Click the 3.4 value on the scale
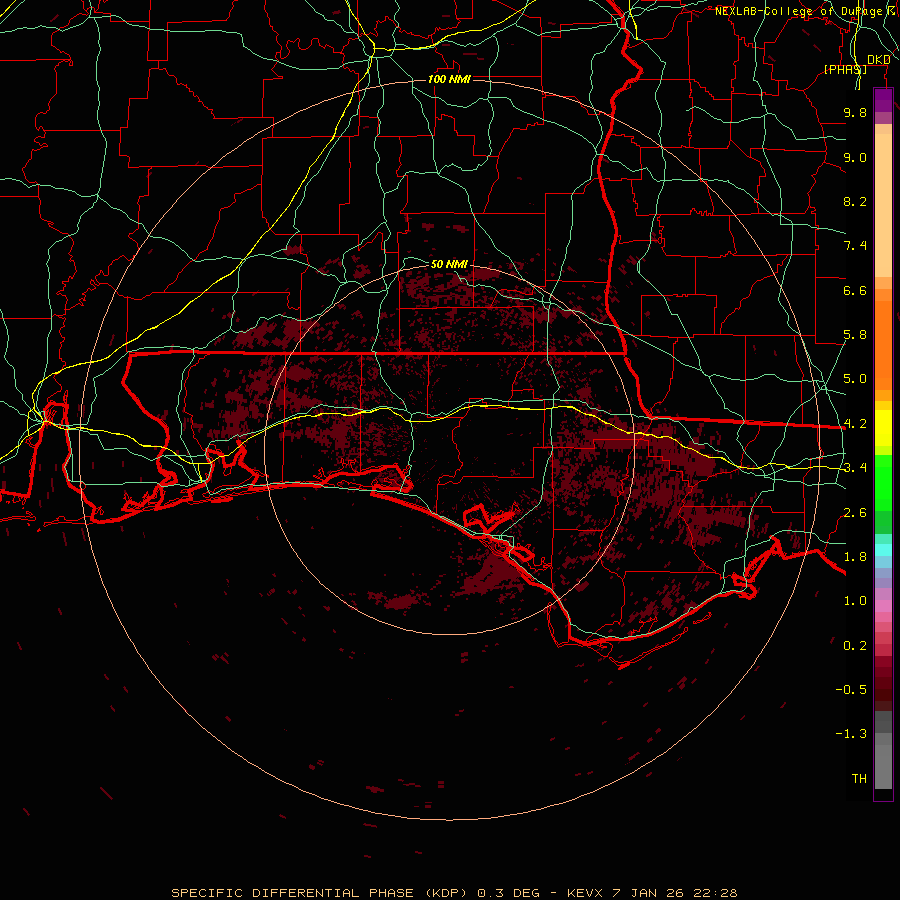 tap(855, 468)
